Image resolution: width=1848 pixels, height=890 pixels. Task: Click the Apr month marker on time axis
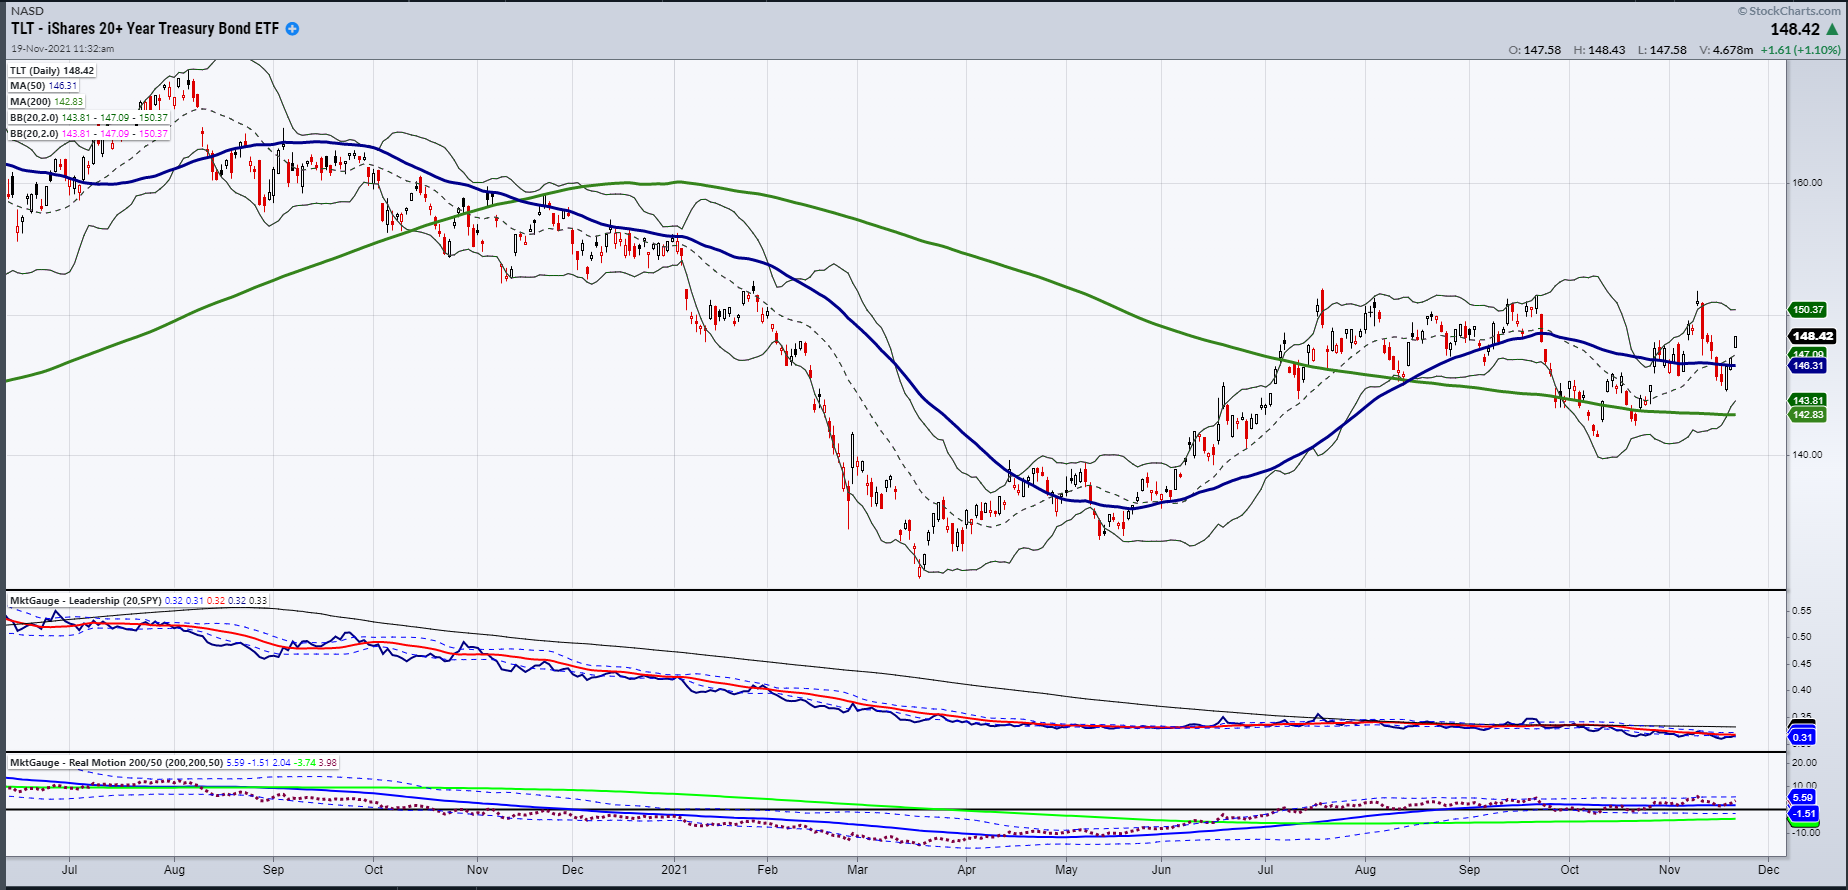tap(966, 870)
